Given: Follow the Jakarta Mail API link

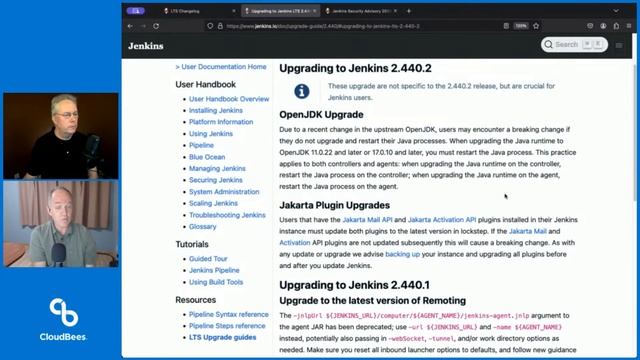Looking at the screenshot, I should tap(367, 220).
